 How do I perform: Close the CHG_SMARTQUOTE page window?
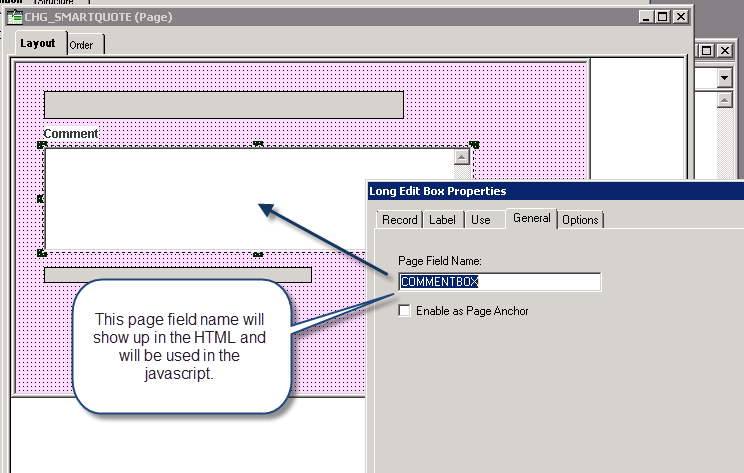680,17
